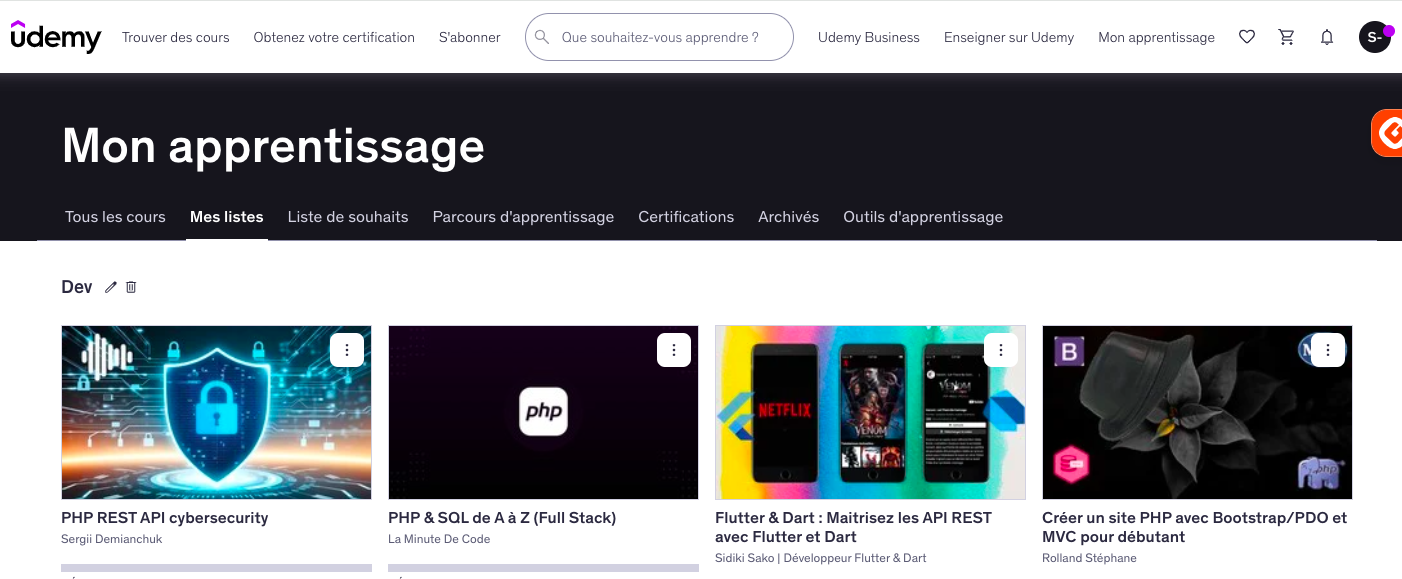Open the Outils d'apprentissage tab
The image size is (1402, 579).
(923, 217)
